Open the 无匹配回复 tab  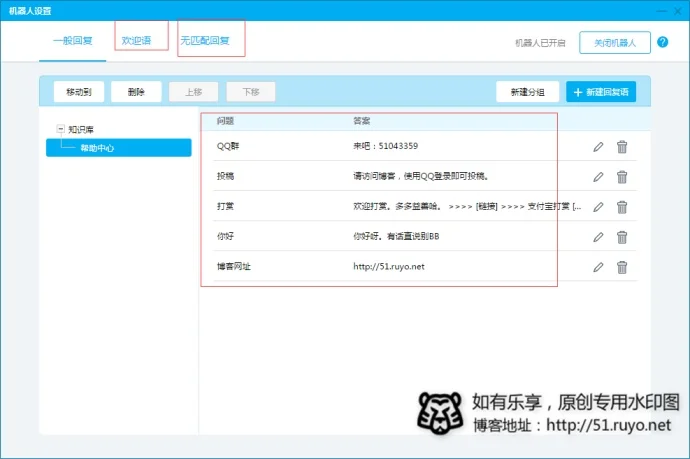tap(205, 40)
